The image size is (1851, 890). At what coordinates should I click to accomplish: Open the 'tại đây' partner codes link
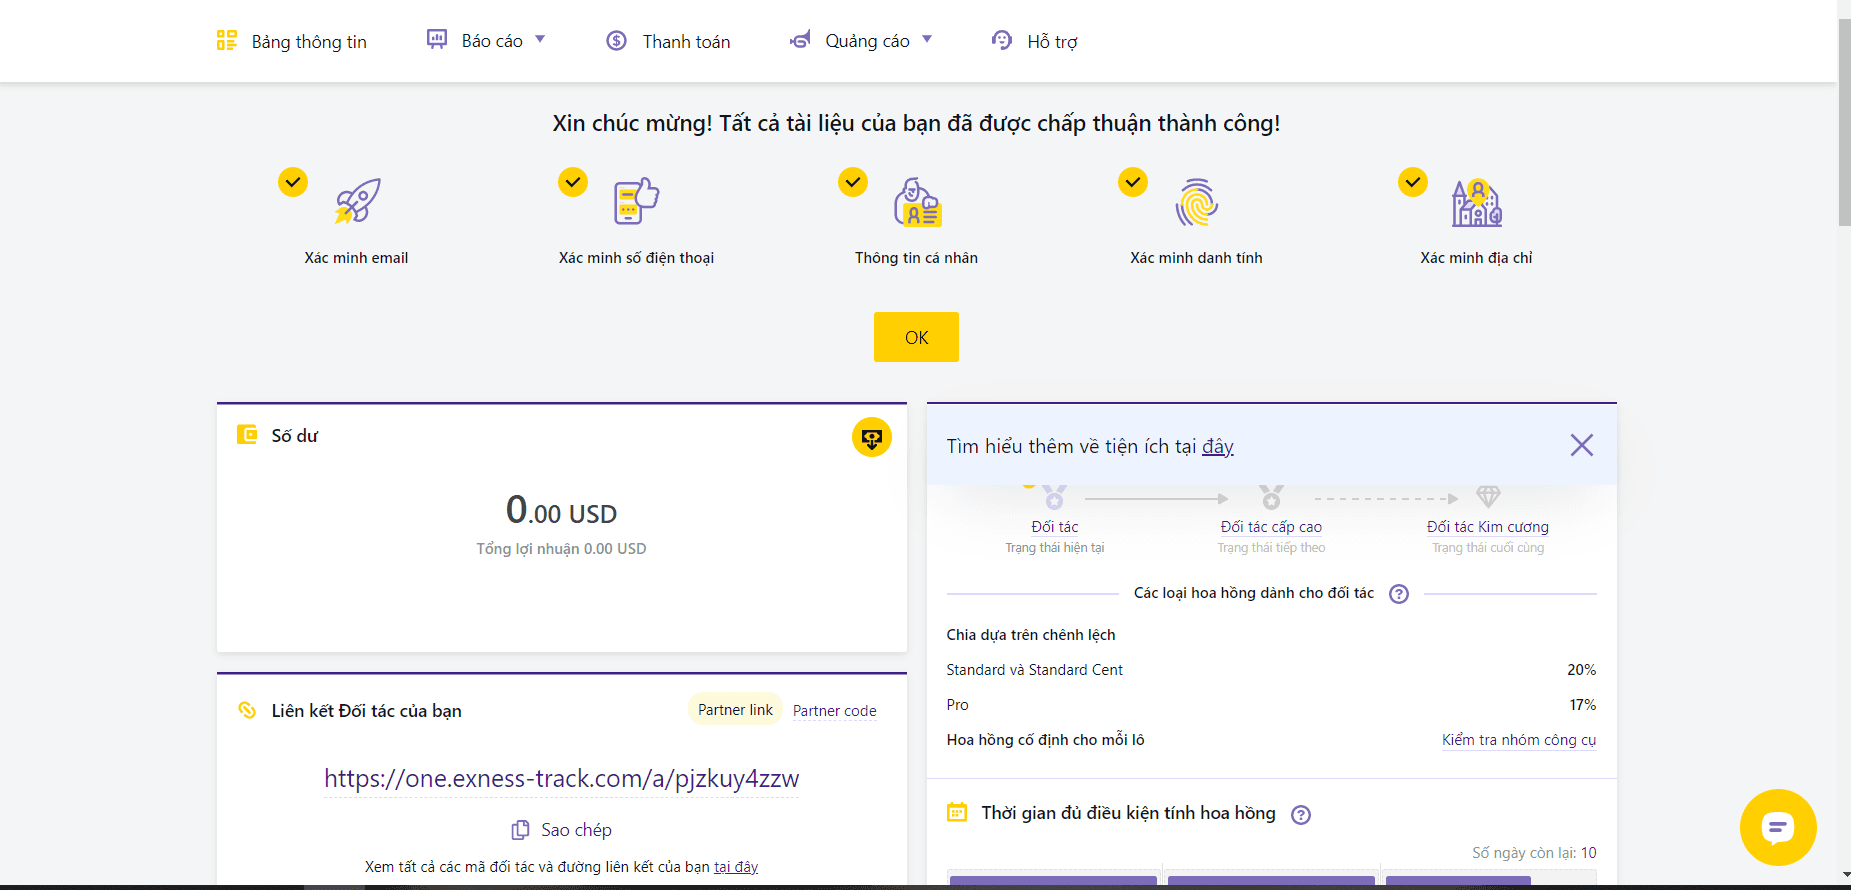click(x=736, y=867)
